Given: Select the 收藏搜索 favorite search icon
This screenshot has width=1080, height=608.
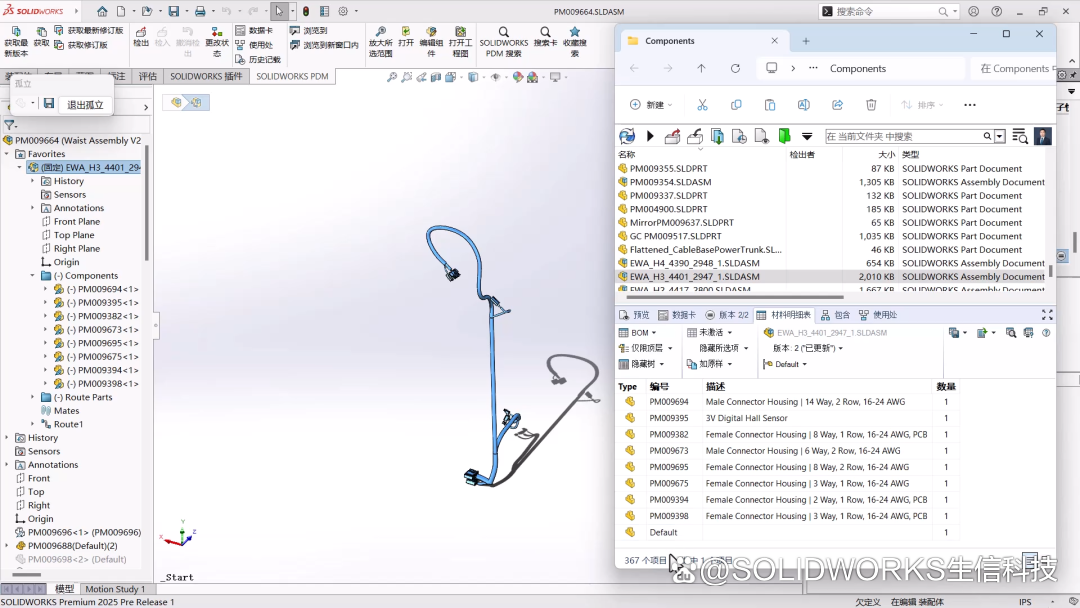Looking at the screenshot, I should tap(574, 33).
